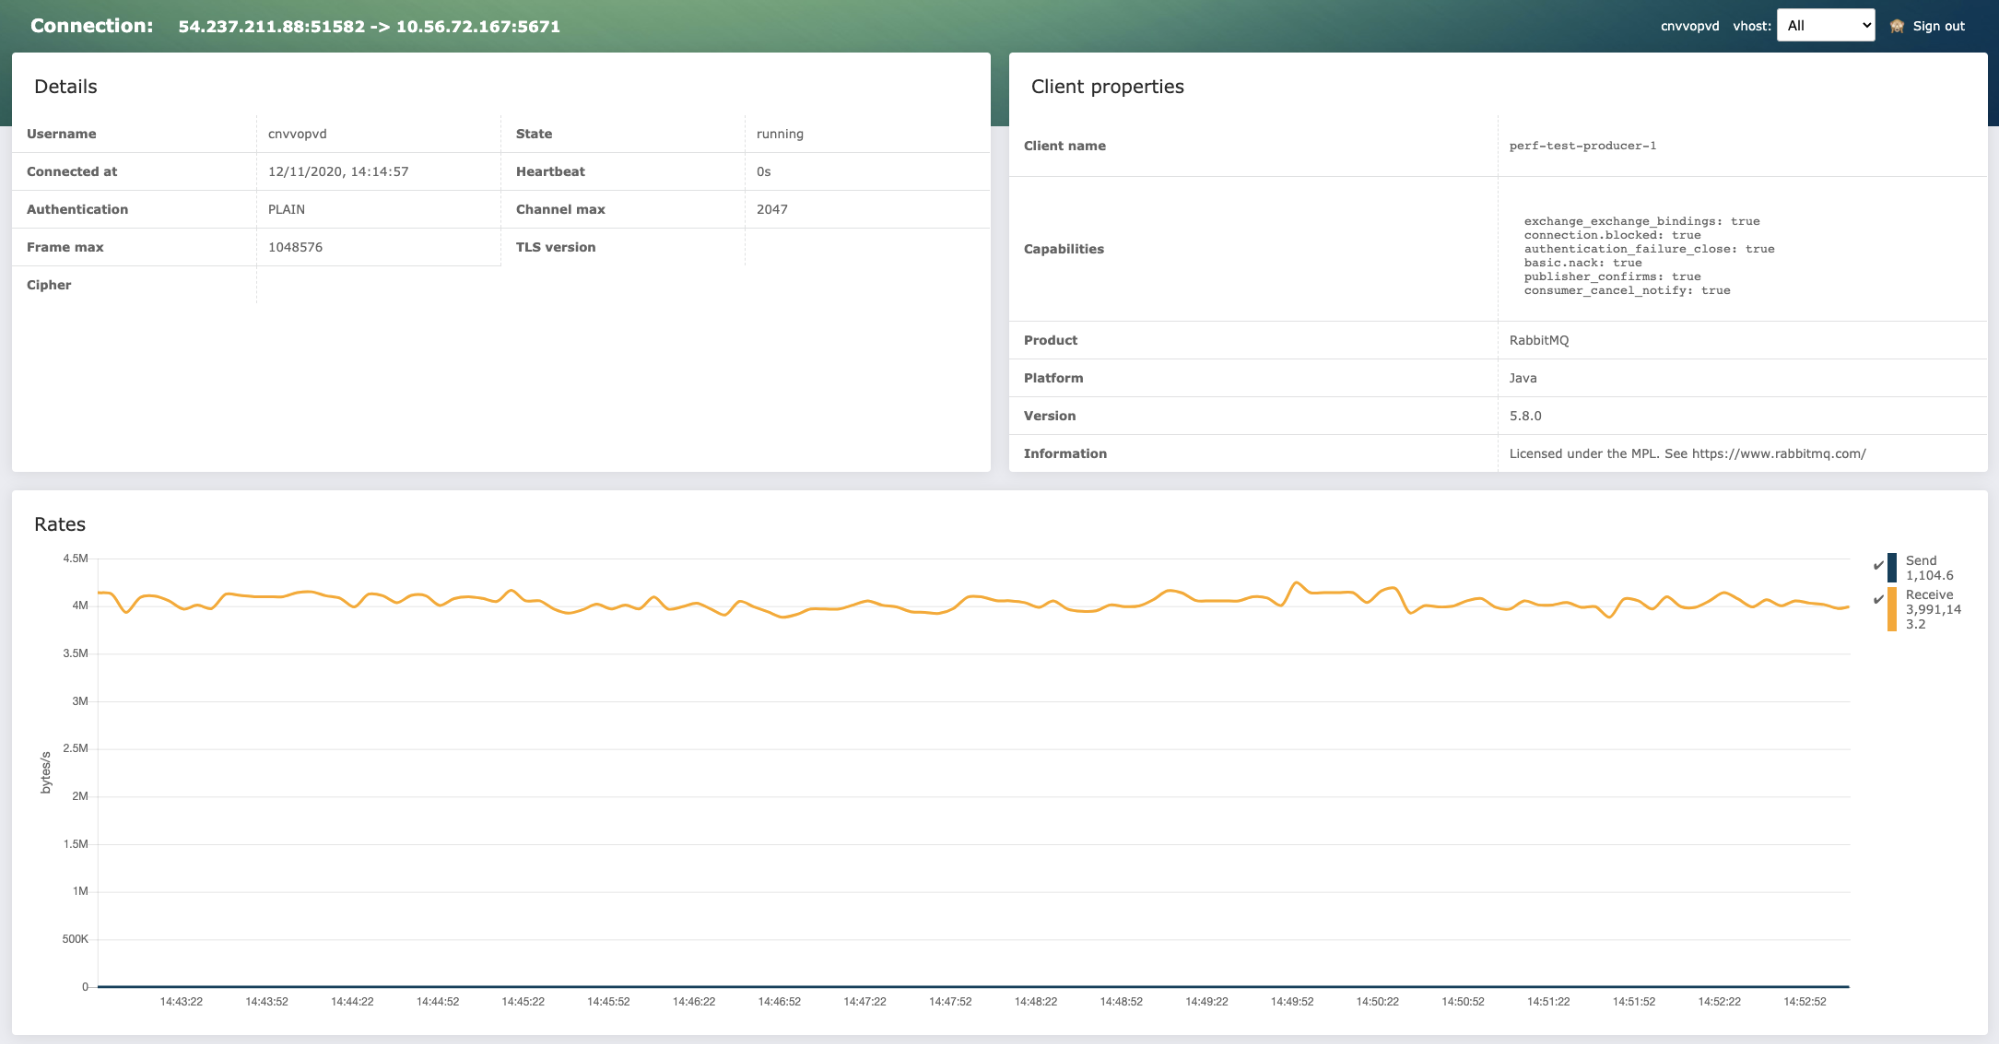Screen dimensions: 1999x1045
Task: Select the perf-test-producer-1 client name value
Action: point(1582,146)
